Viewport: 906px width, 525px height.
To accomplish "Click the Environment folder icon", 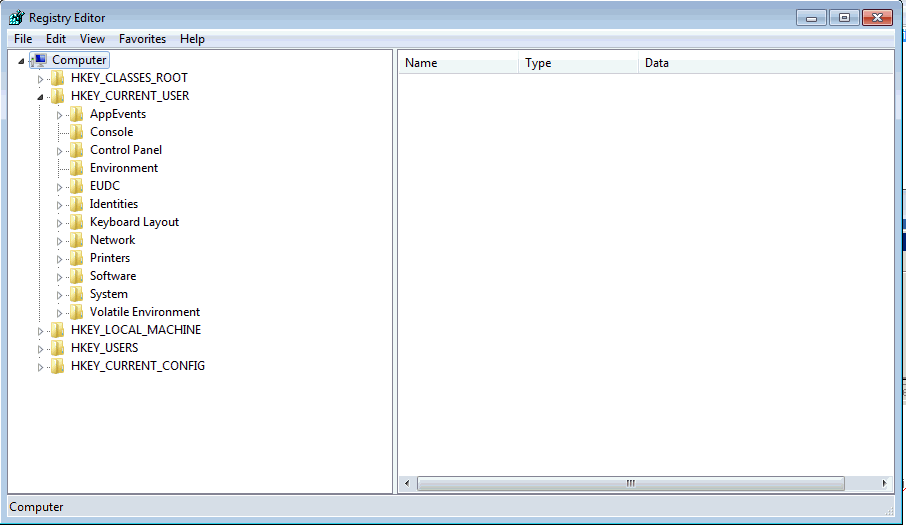I will 76,168.
